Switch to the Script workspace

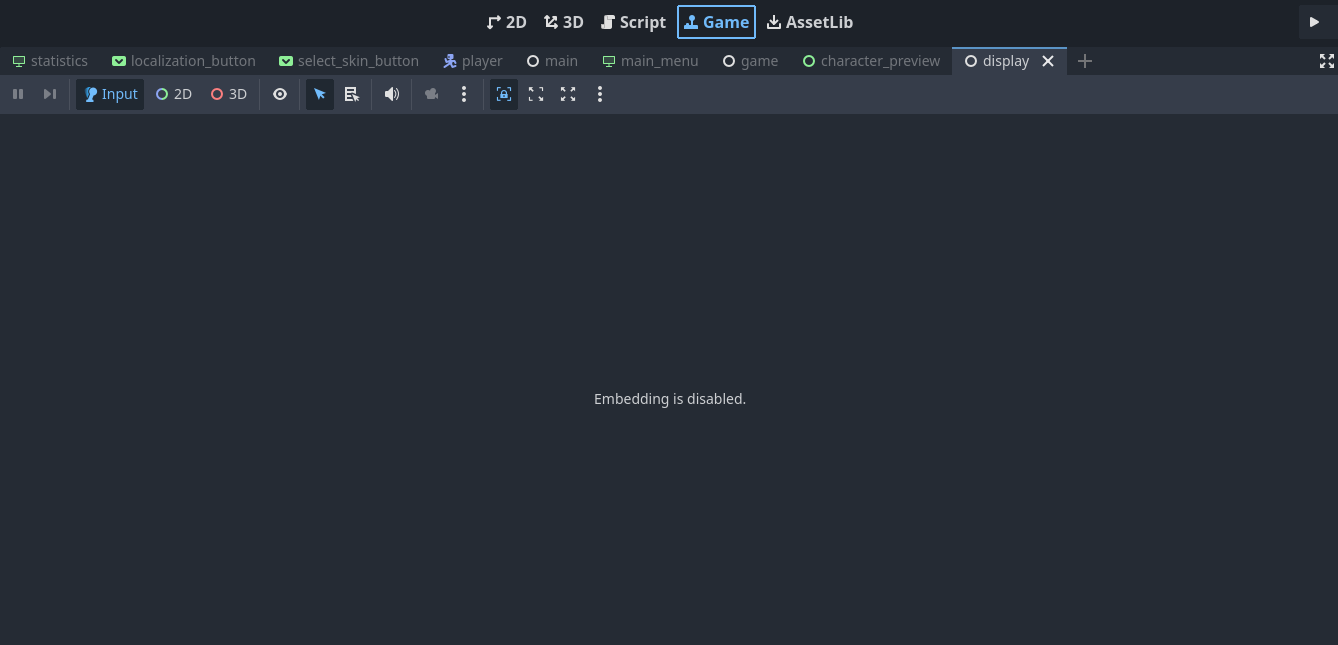633,22
